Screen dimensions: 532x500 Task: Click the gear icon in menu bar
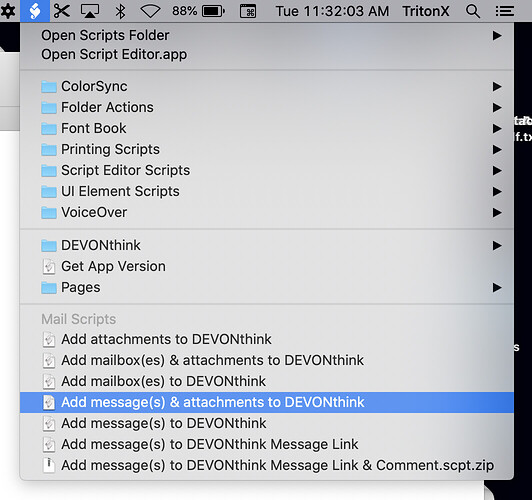point(7,11)
